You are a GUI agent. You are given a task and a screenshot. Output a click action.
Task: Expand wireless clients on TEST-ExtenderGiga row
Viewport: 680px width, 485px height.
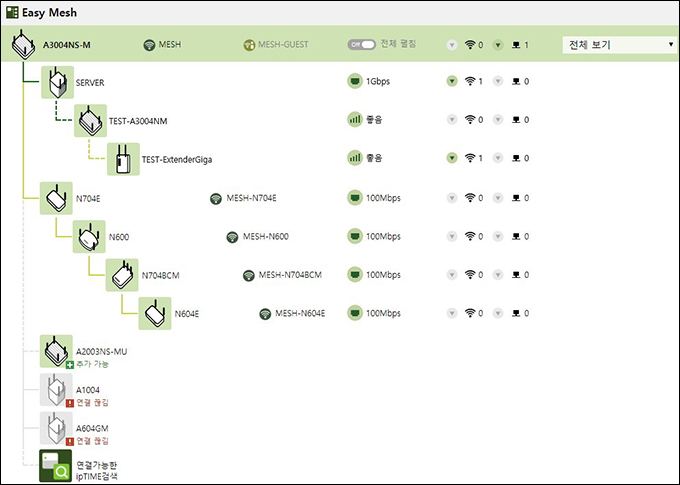(x=452, y=158)
